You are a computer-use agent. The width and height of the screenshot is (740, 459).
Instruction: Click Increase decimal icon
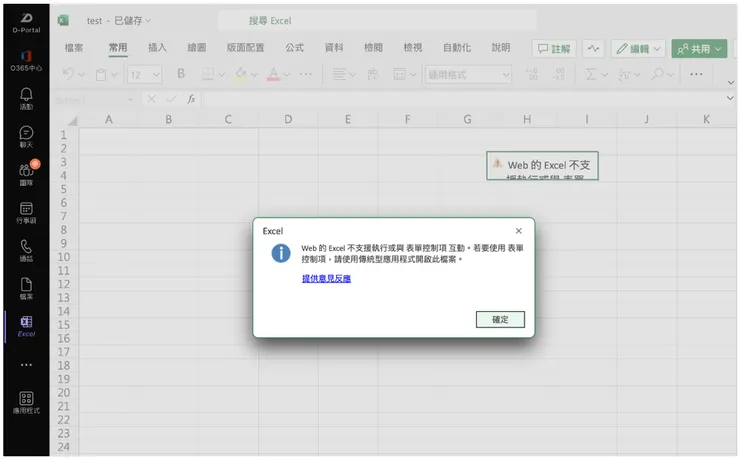coord(532,74)
